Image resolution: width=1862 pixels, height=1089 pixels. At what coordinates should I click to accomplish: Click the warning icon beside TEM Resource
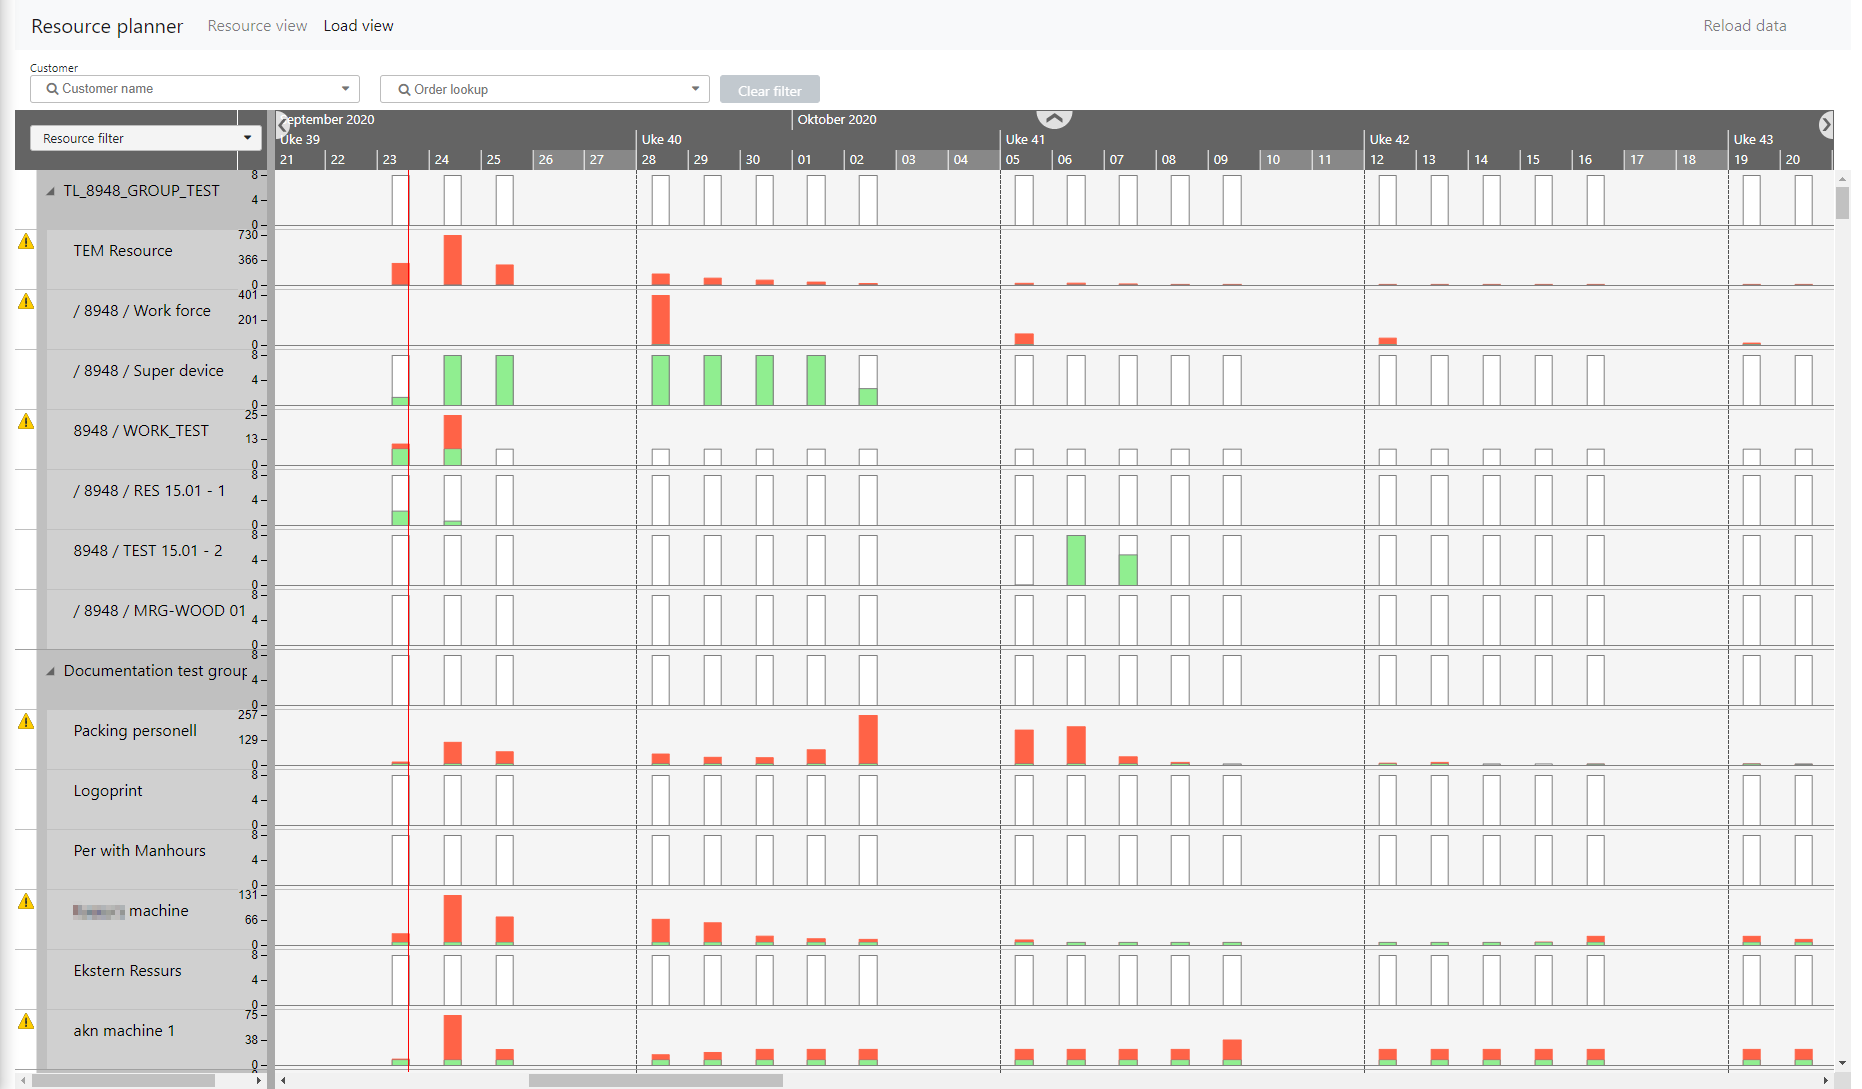pyautogui.click(x=26, y=242)
